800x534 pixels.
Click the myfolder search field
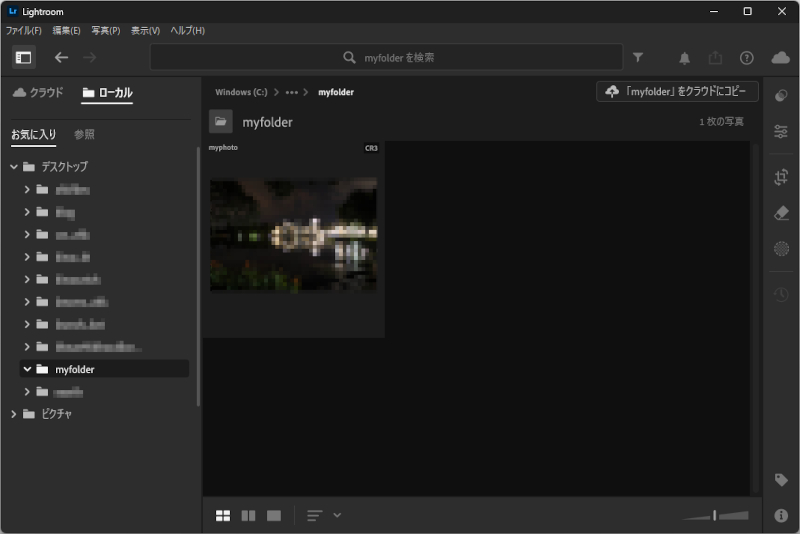coord(386,58)
